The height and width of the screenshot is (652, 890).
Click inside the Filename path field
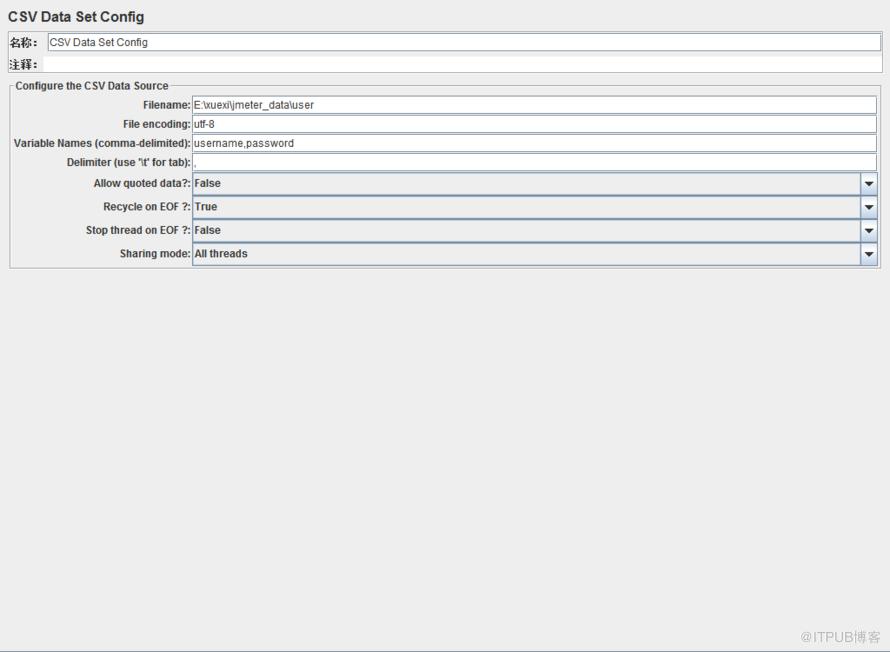point(534,105)
